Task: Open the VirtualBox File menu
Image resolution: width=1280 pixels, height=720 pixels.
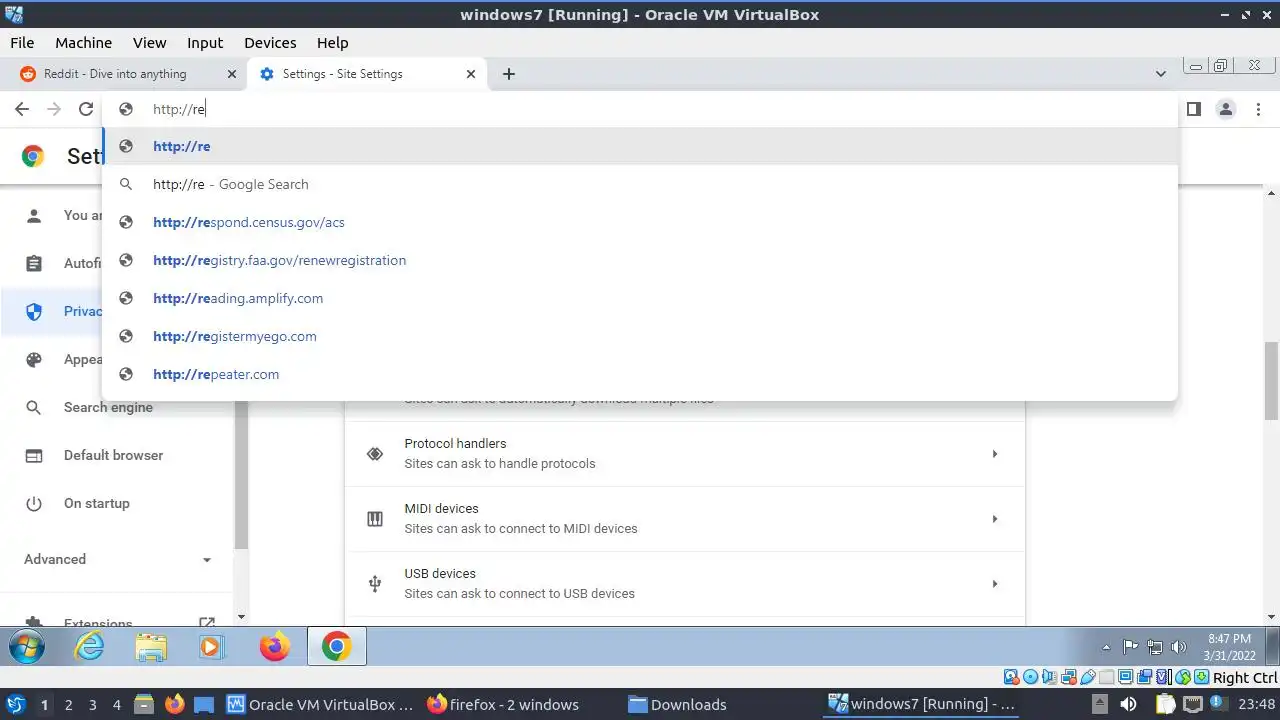Action: coord(22,43)
